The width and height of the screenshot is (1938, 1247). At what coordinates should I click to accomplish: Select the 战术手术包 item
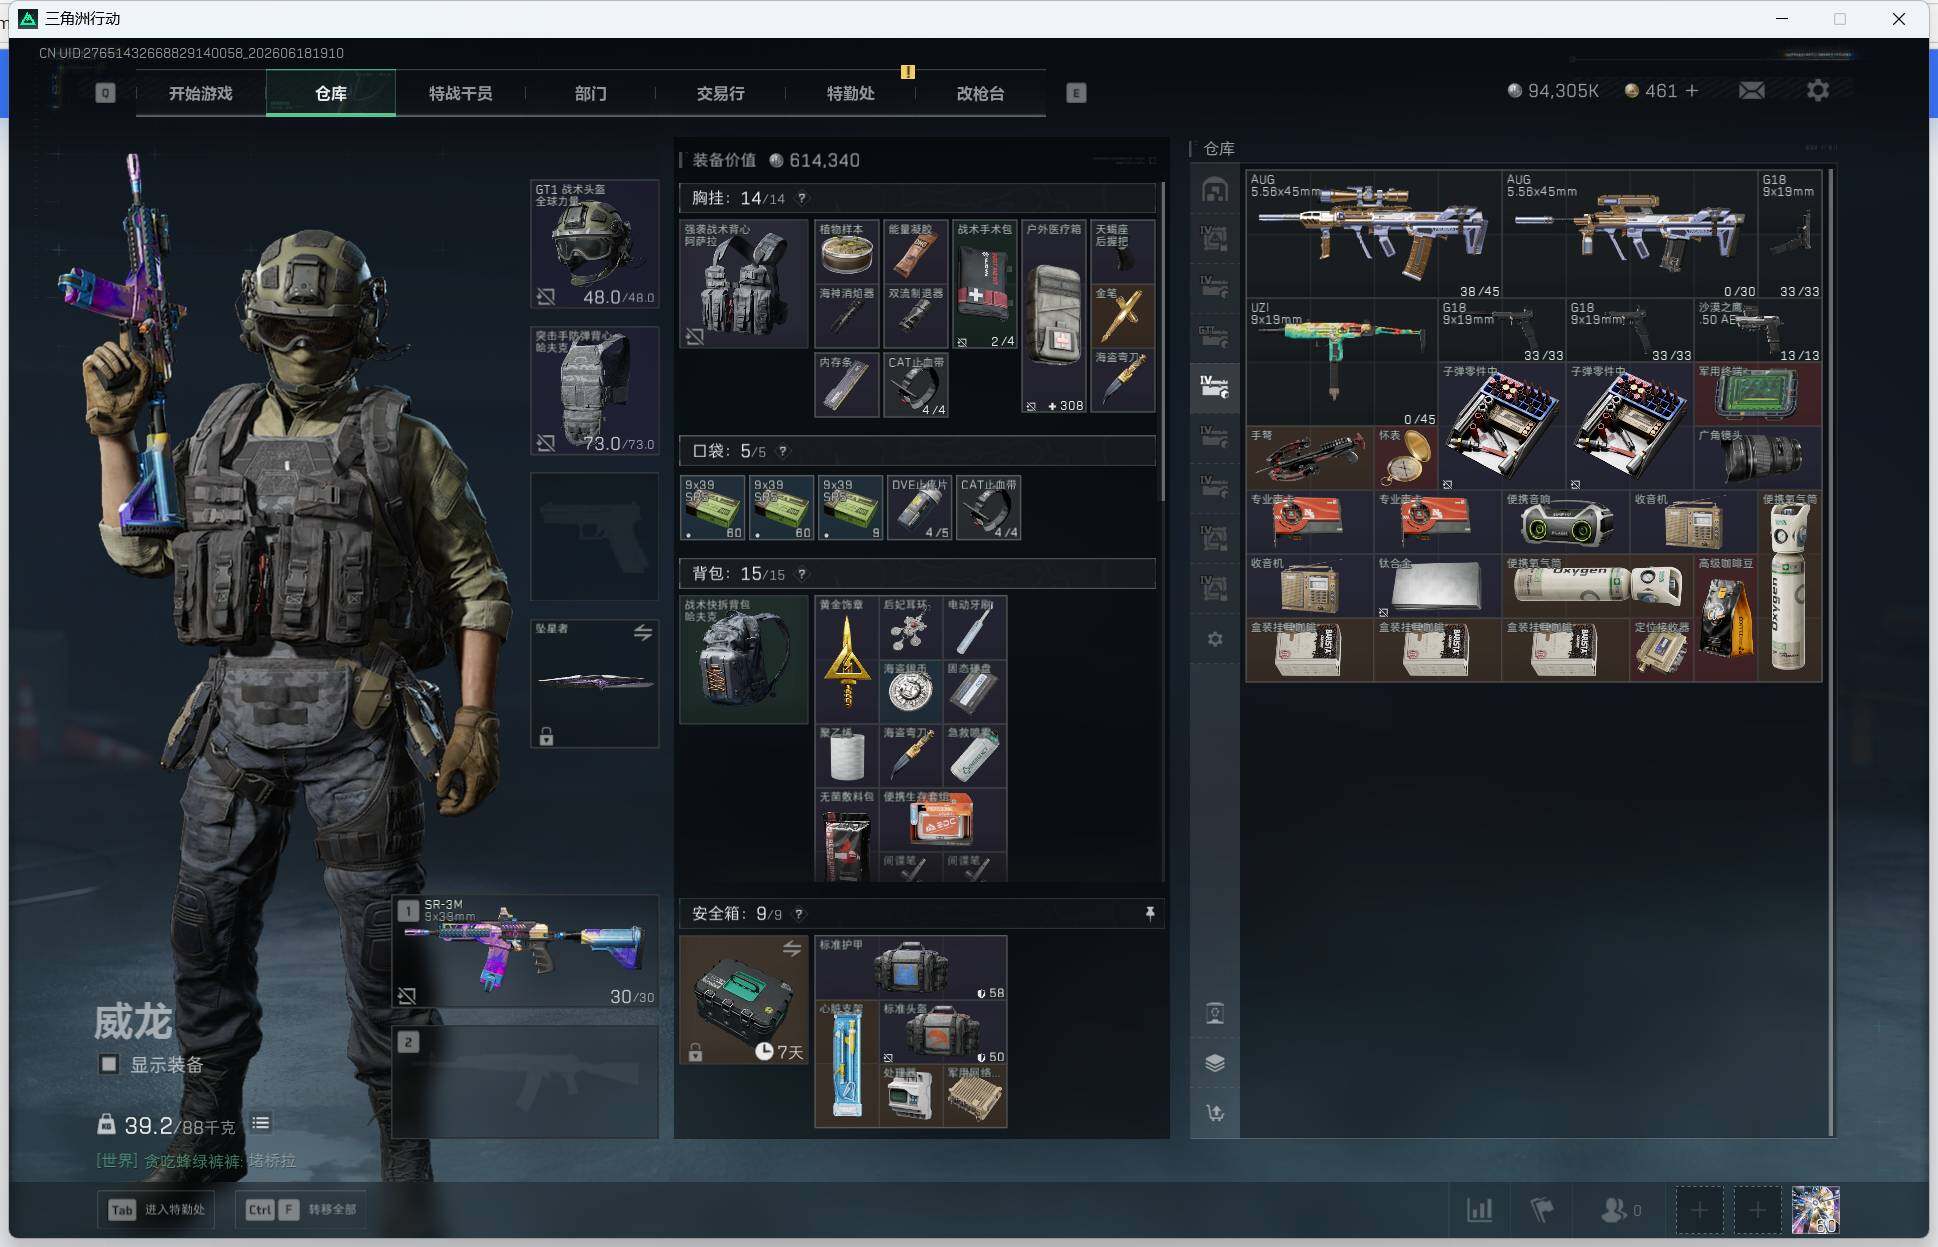point(985,284)
